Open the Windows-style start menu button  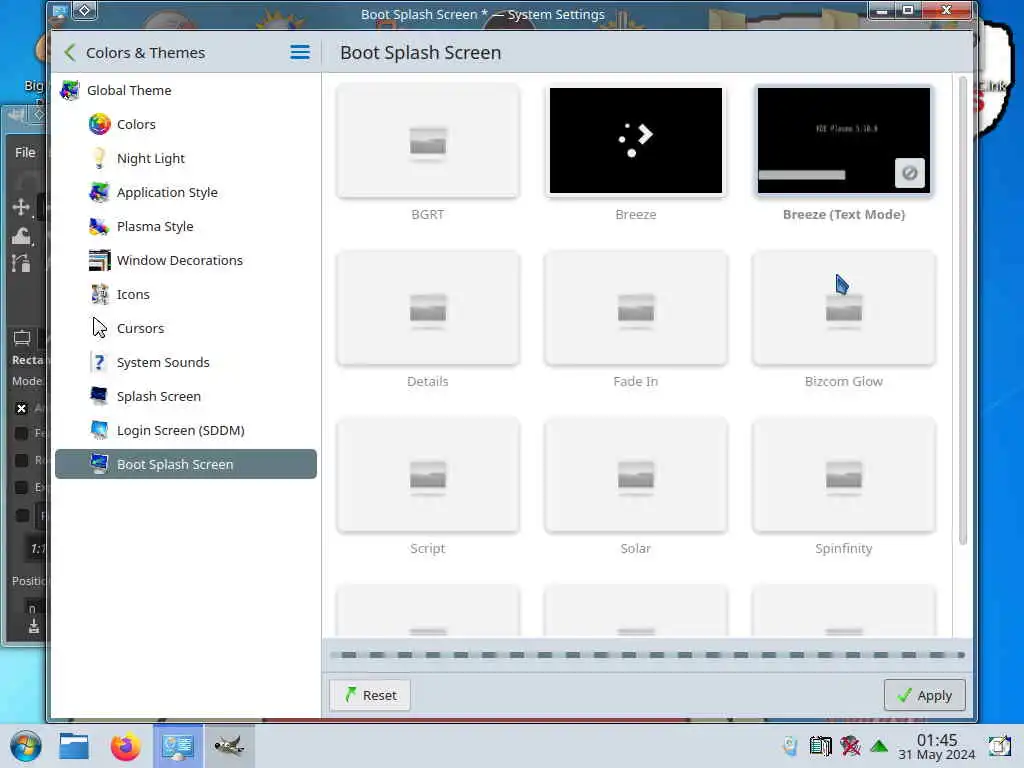pos(25,746)
